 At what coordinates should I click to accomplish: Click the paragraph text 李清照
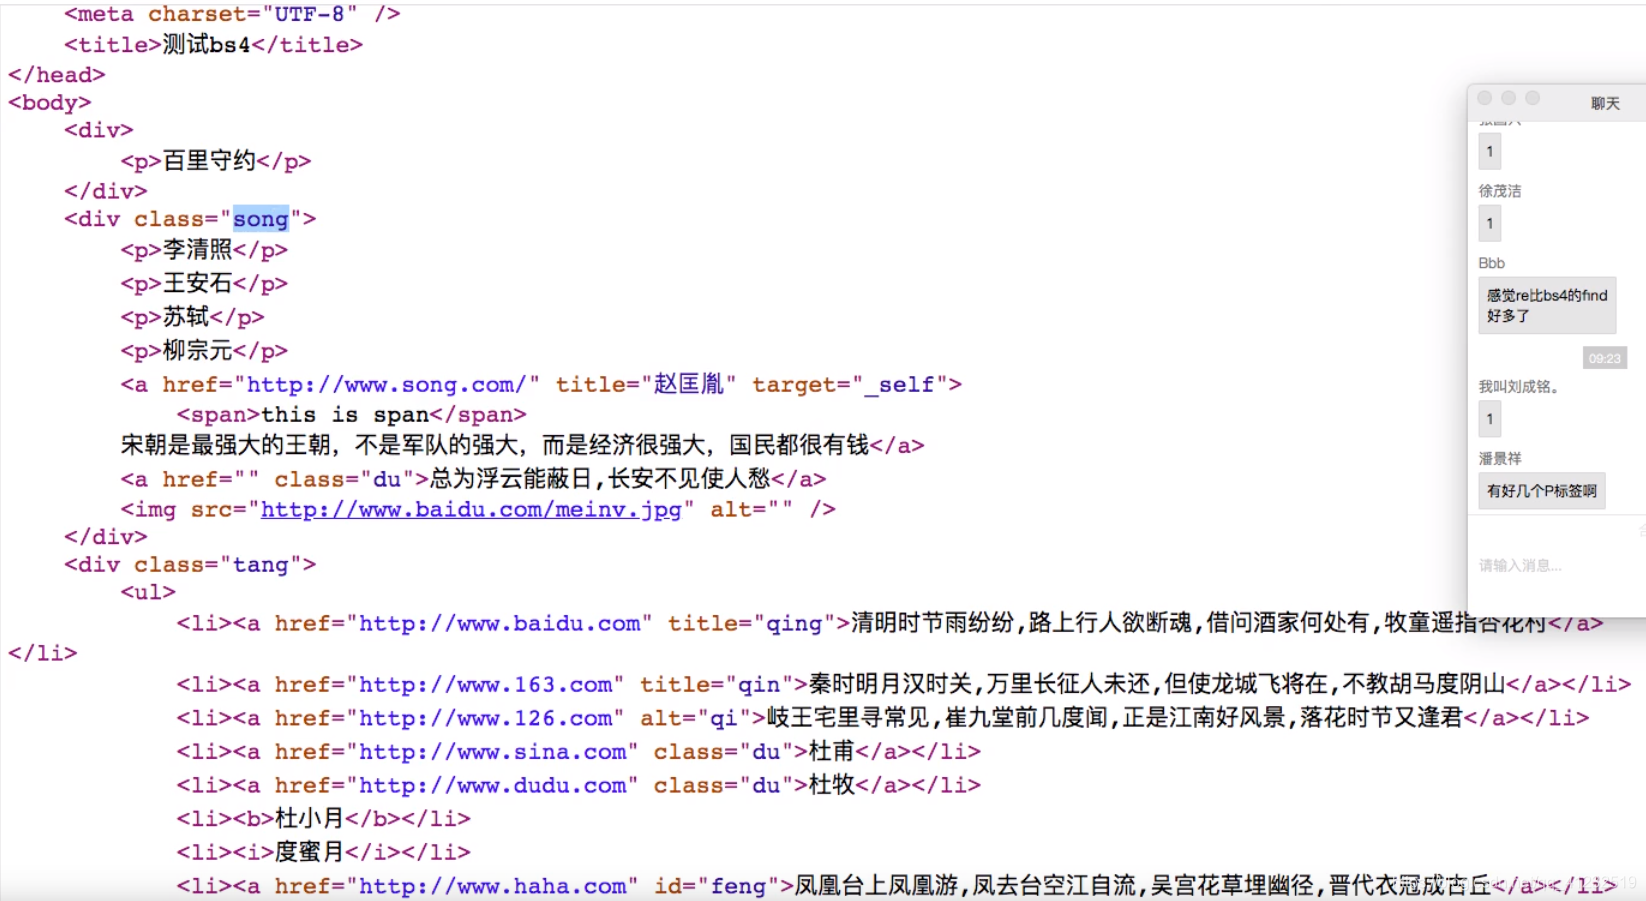[198, 250]
